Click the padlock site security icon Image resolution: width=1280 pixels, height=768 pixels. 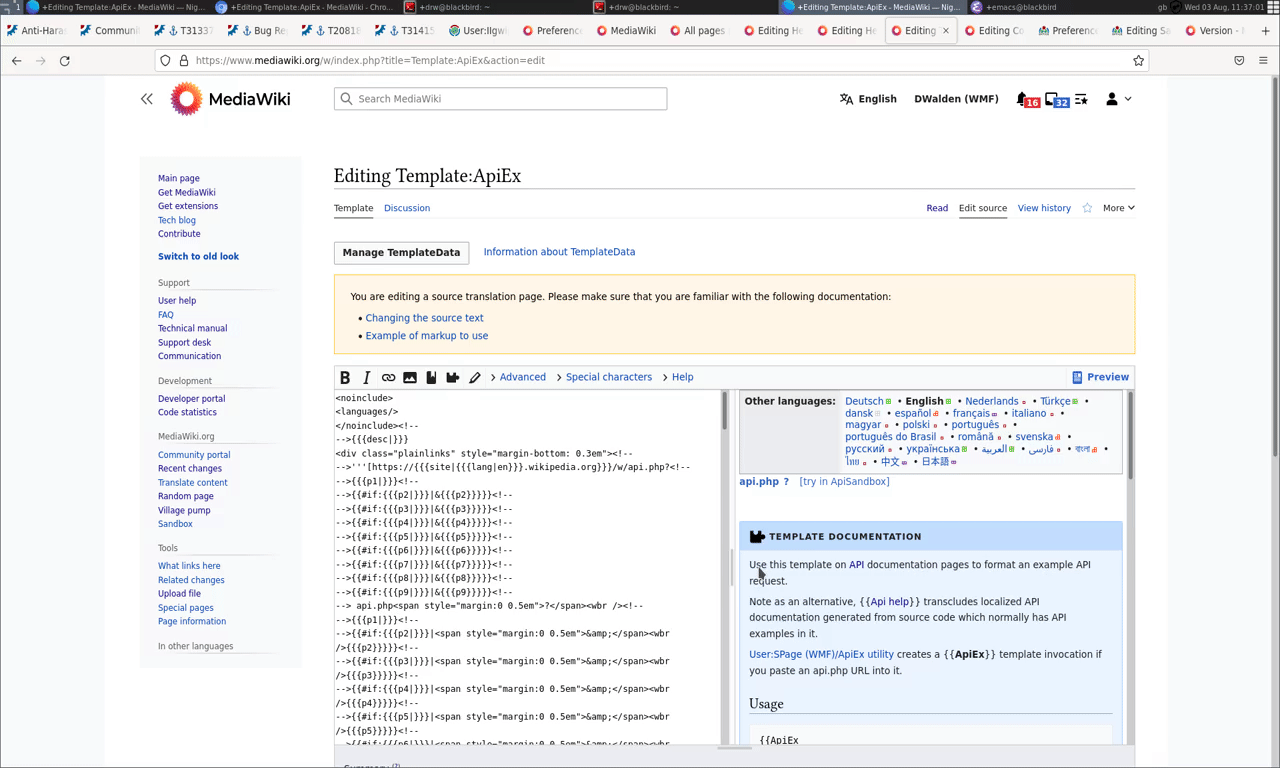click(184, 60)
